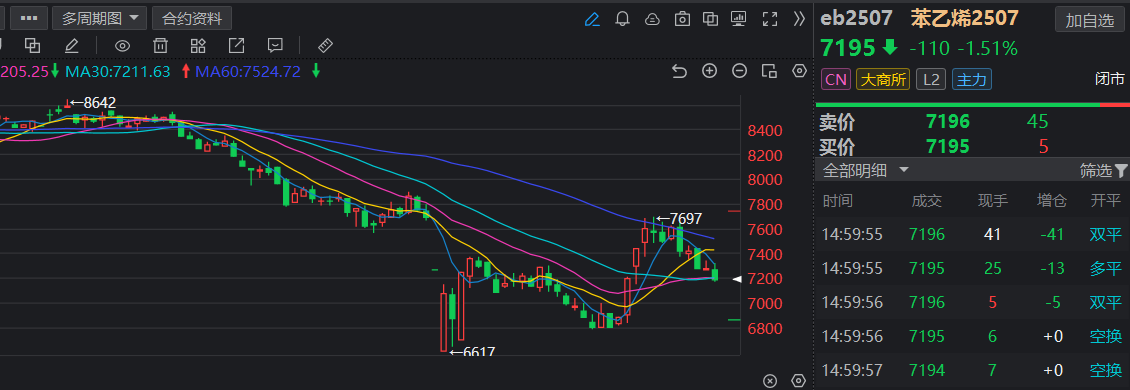Click the cloud sync icon

pyautogui.click(x=652, y=19)
